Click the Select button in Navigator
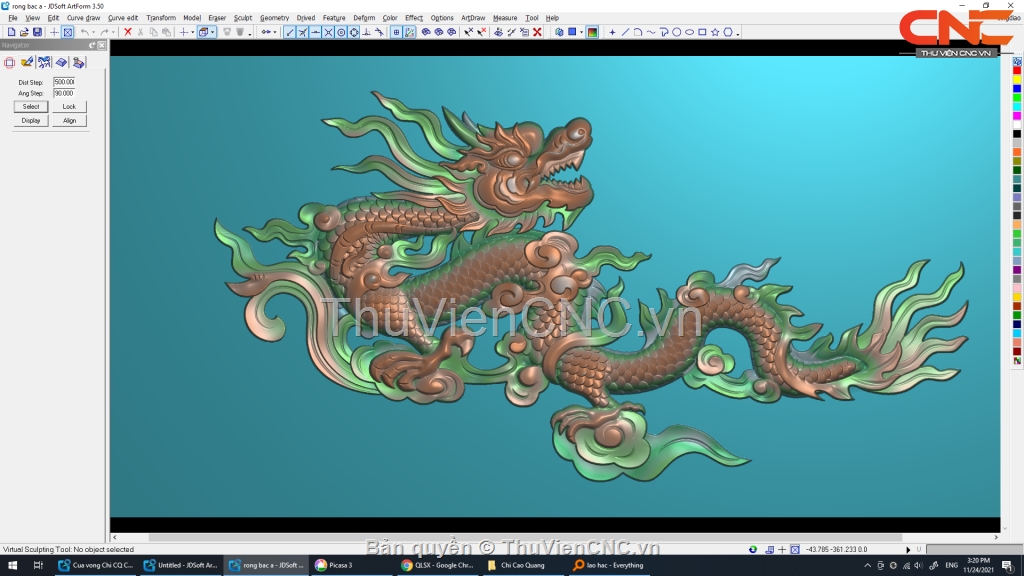The height and width of the screenshot is (576, 1024). 31,106
